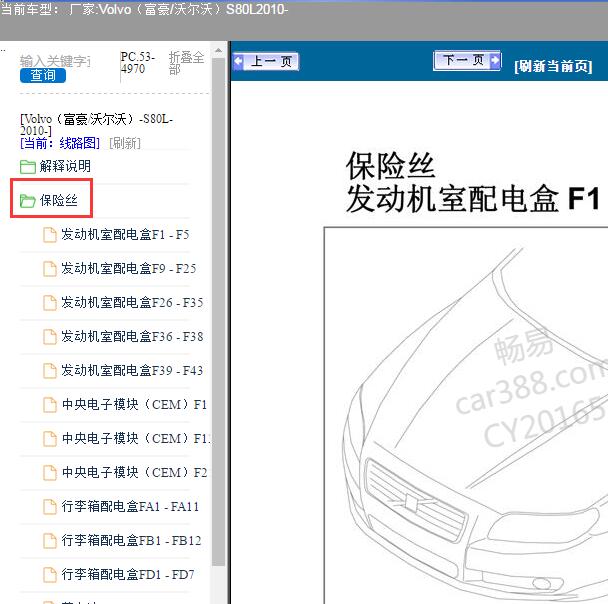Click the PC.53-4970 label
The height and width of the screenshot is (604, 608).
(x=138, y=62)
